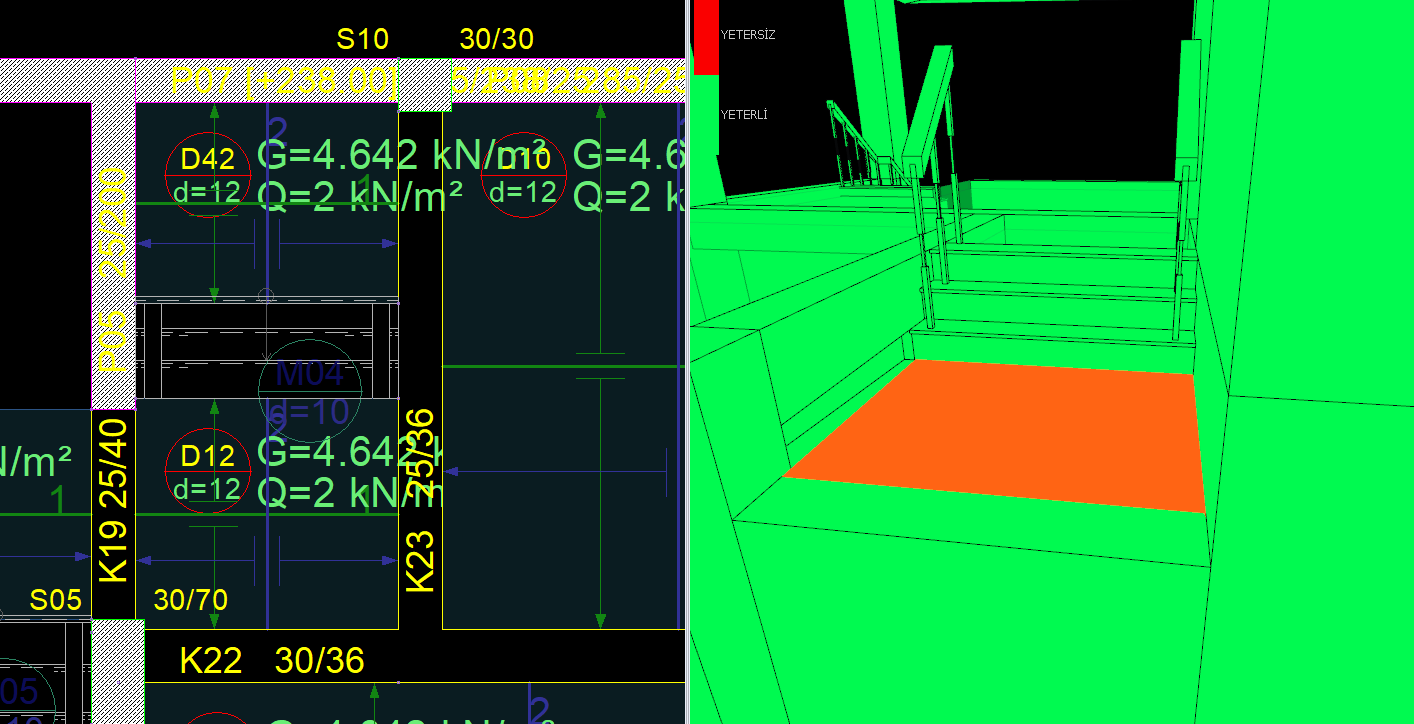Click the S05 column label
1414x724 pixels.
[55, 600]
